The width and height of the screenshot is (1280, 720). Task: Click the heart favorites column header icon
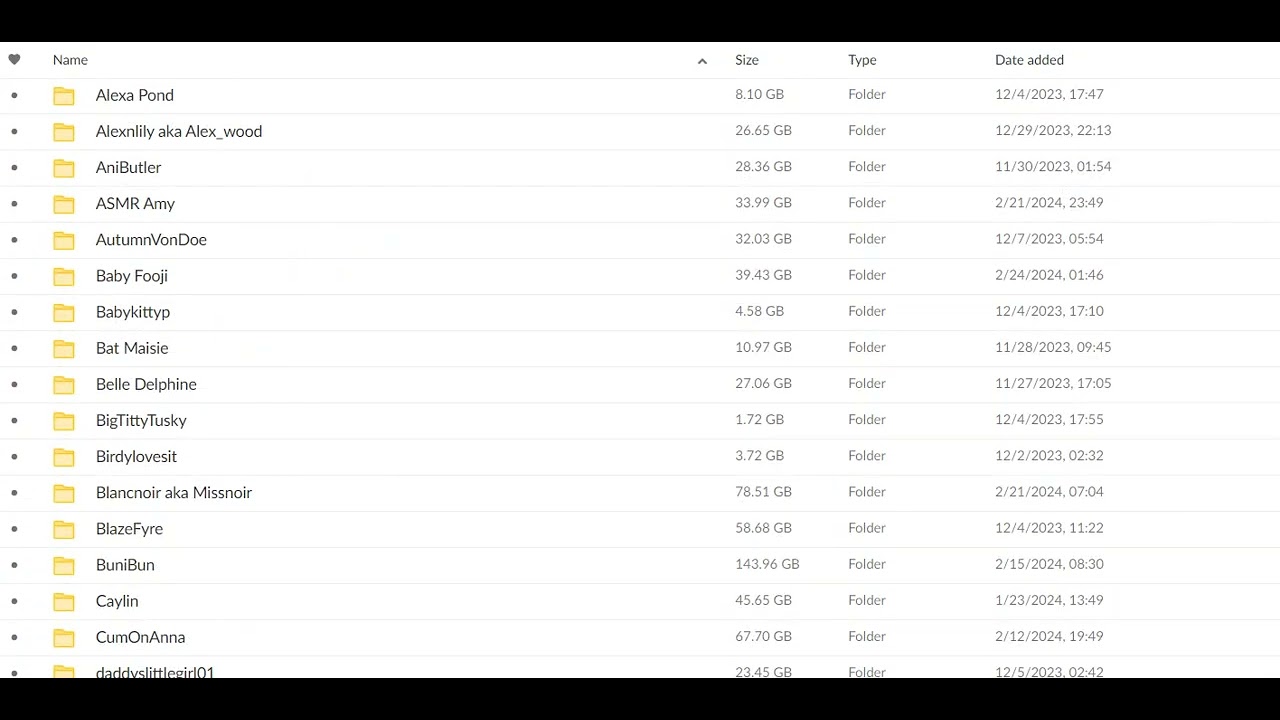coord(14,60)
